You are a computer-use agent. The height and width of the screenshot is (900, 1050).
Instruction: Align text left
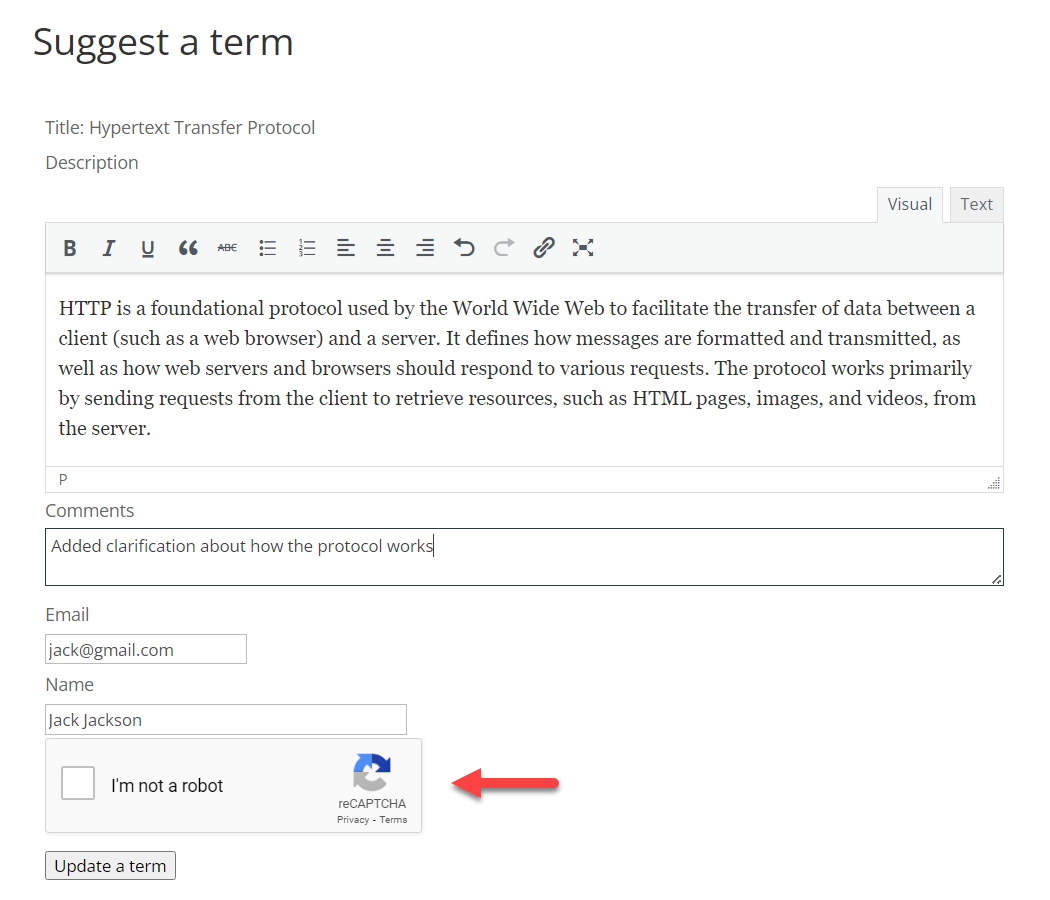(346, 248)
